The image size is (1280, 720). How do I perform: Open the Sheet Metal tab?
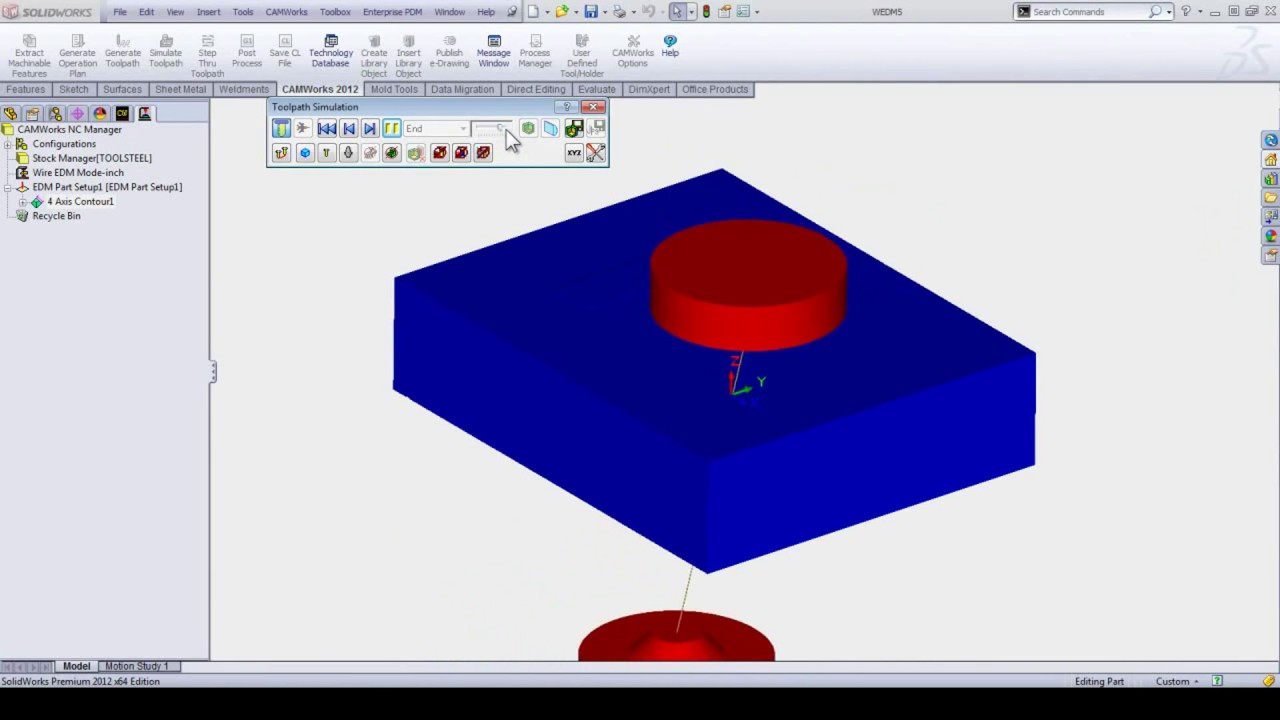click(180, 89)
